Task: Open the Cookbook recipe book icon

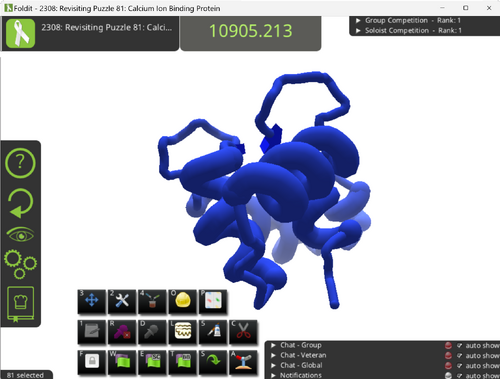Action: tap(20, 304)
